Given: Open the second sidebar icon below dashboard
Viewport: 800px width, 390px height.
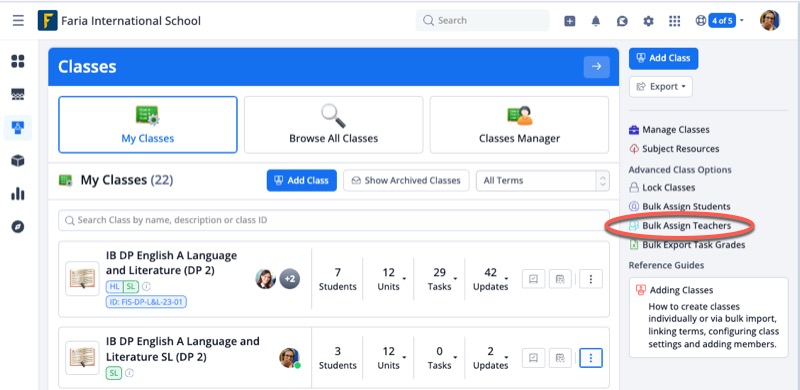Looking at the screenshot, I should [18, 94].
